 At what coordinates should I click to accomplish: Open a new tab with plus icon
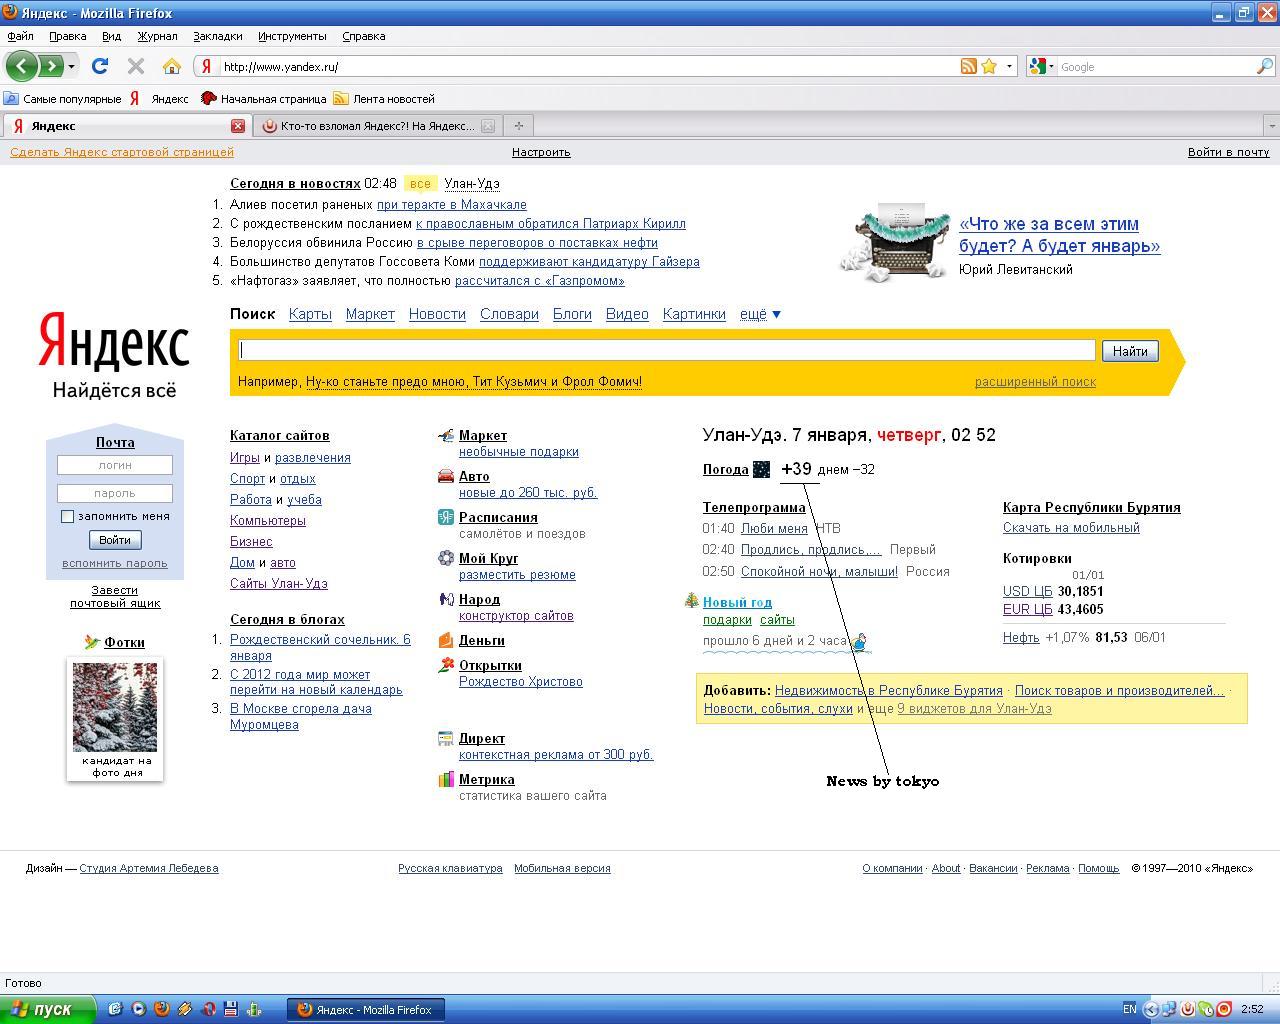518,126
